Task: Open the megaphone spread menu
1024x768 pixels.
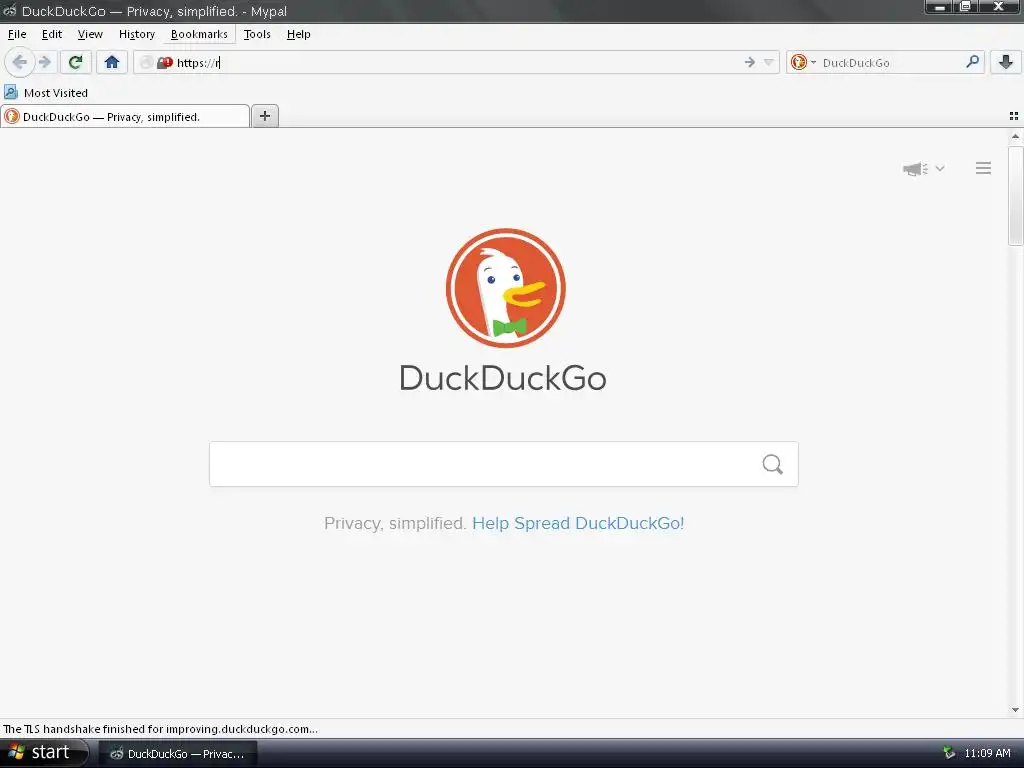Action: pyautogui.click(x=923, y=168)
